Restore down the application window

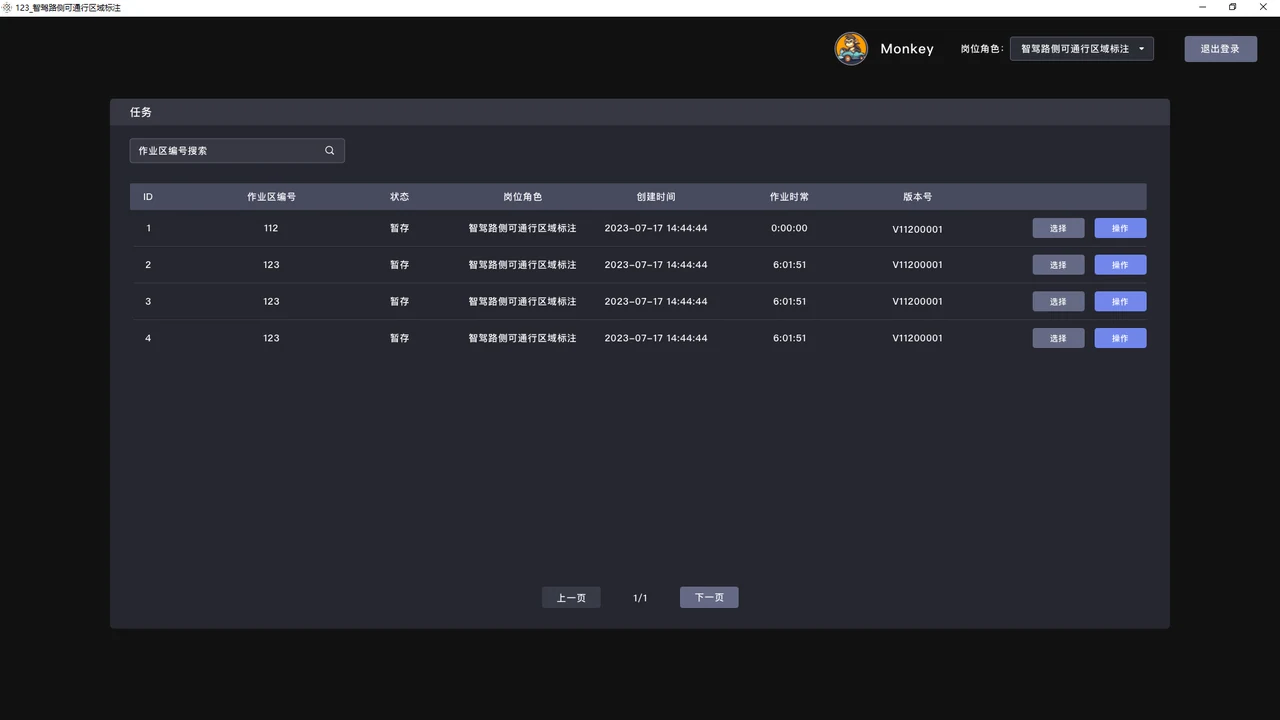pyautogui.click(x=1232, y=7)
